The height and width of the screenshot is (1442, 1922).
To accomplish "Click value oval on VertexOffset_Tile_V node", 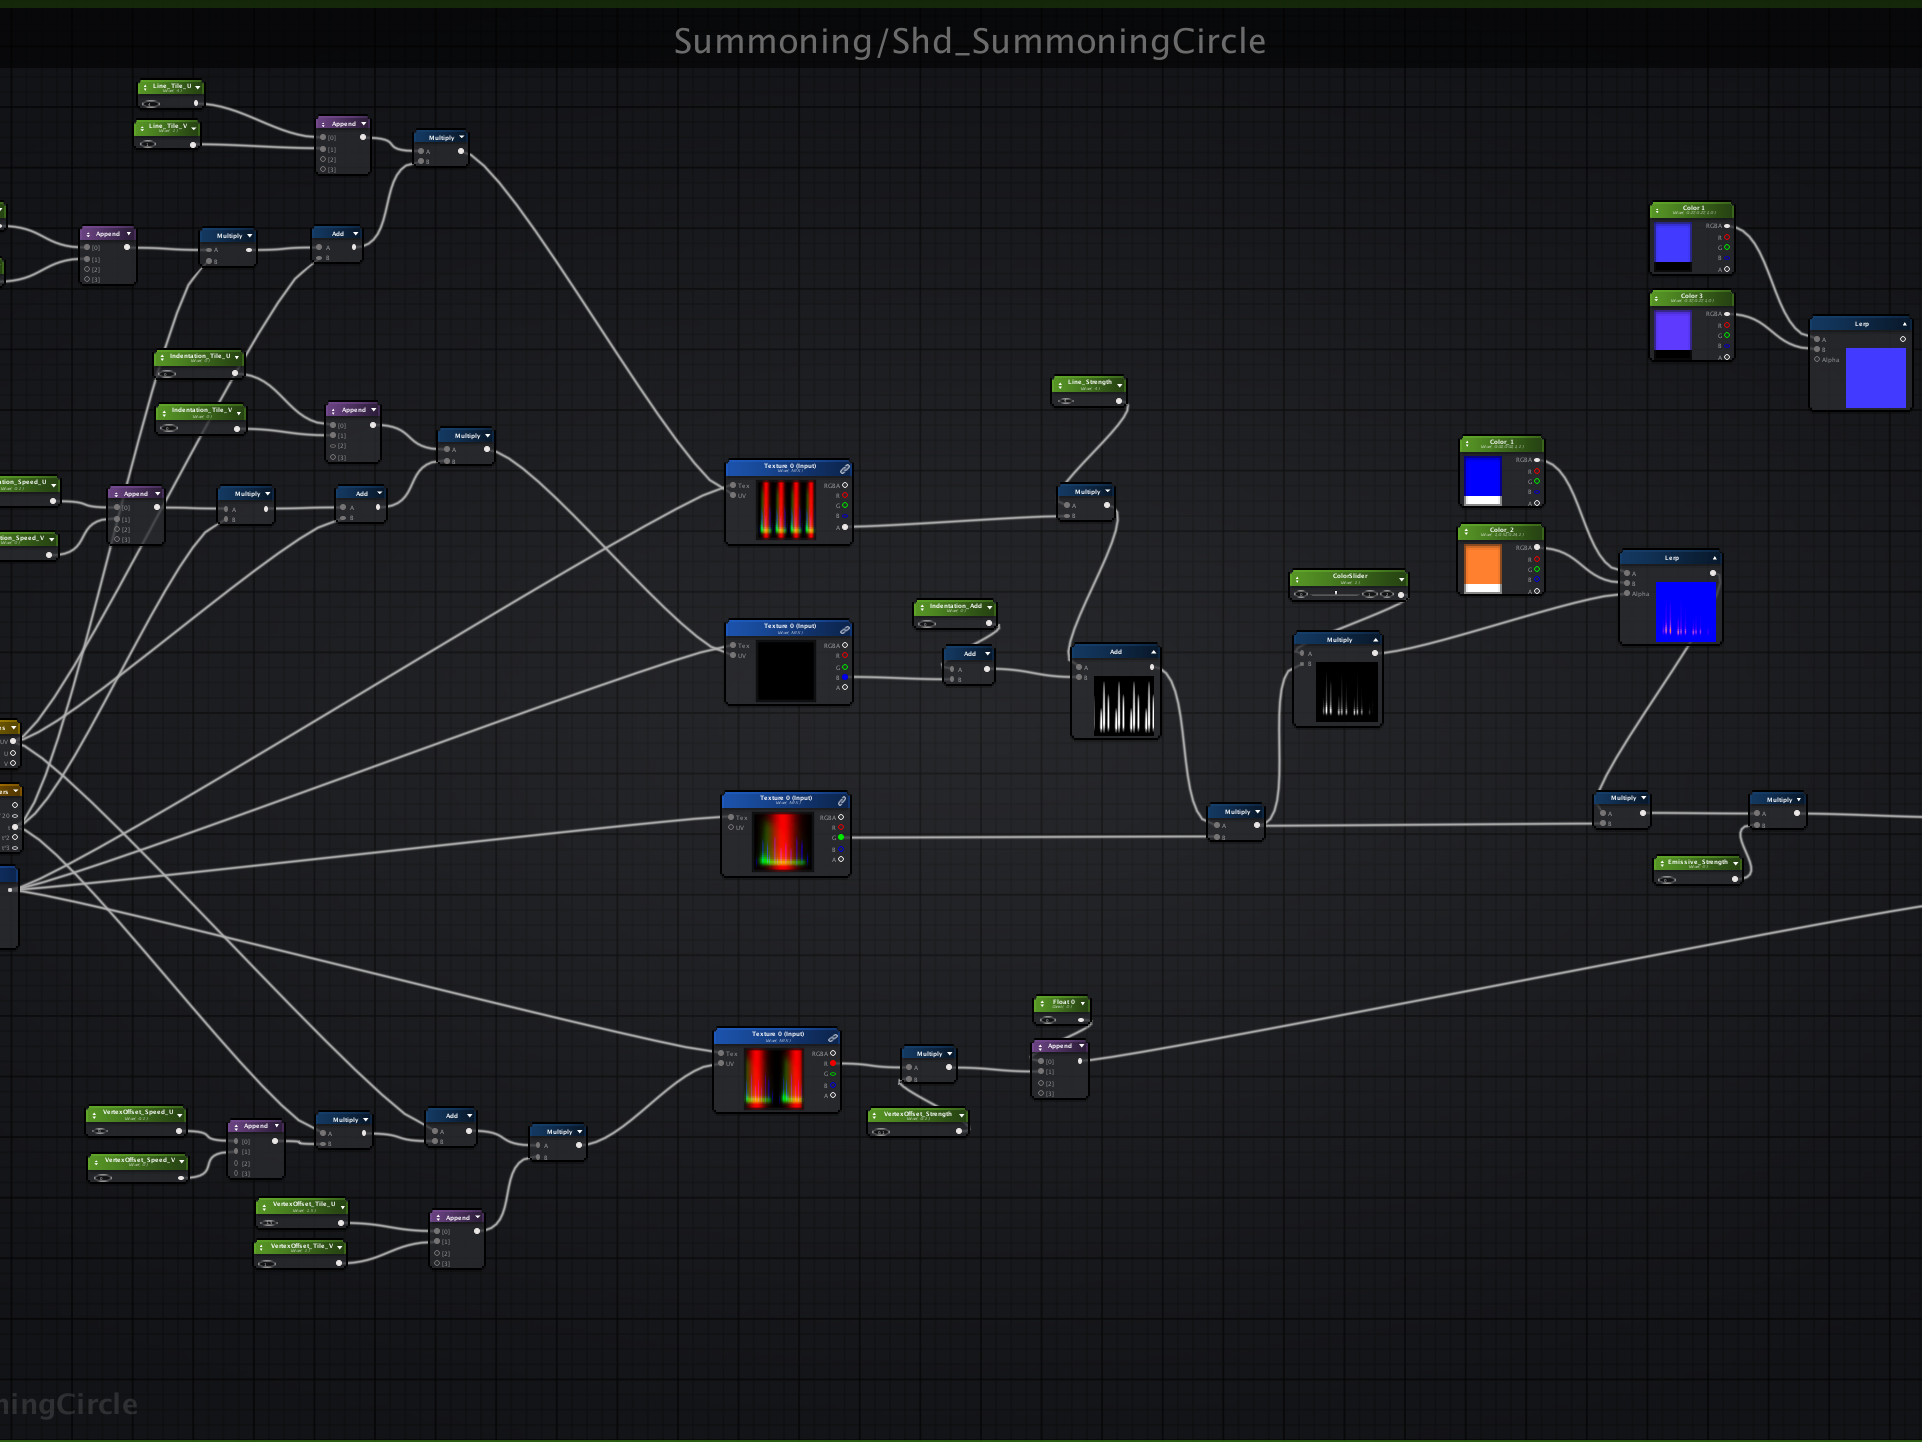I will [267, 1264].
